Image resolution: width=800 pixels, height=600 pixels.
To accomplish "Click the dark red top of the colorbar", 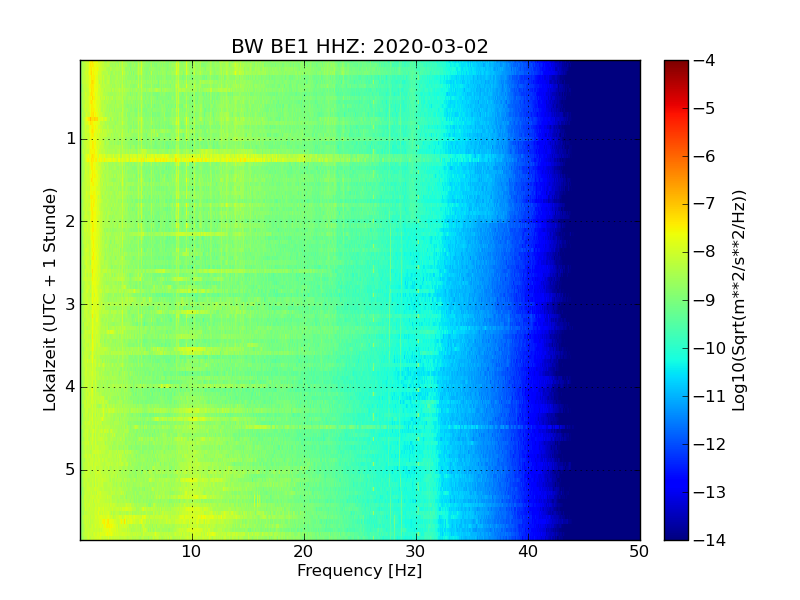I will point(677,66).
